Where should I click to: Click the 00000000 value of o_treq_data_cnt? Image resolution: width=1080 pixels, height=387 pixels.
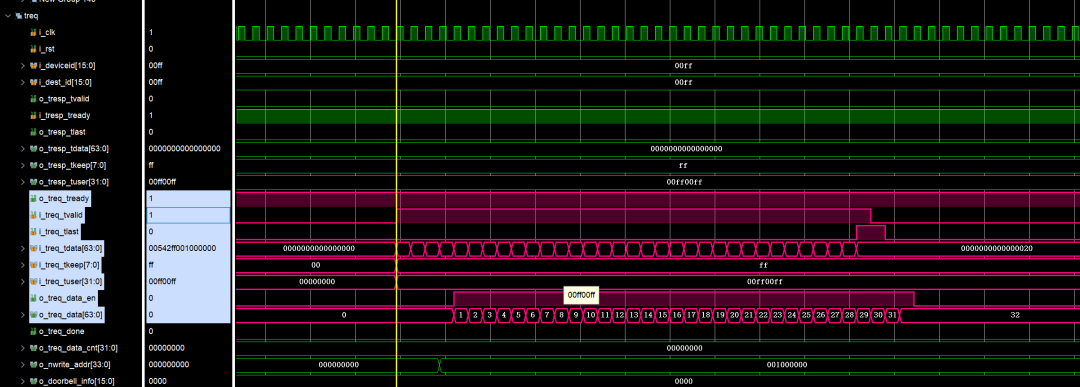click(166, 348)
